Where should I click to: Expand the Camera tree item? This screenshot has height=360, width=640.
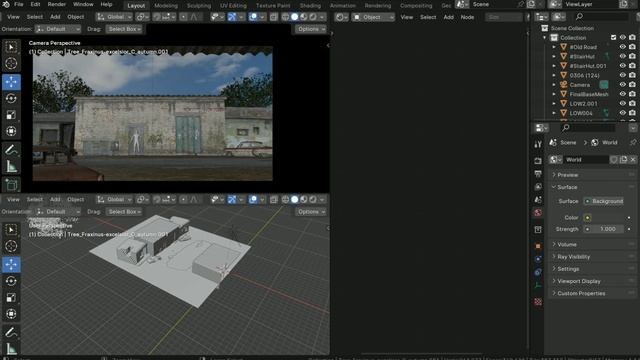[554, 85]
